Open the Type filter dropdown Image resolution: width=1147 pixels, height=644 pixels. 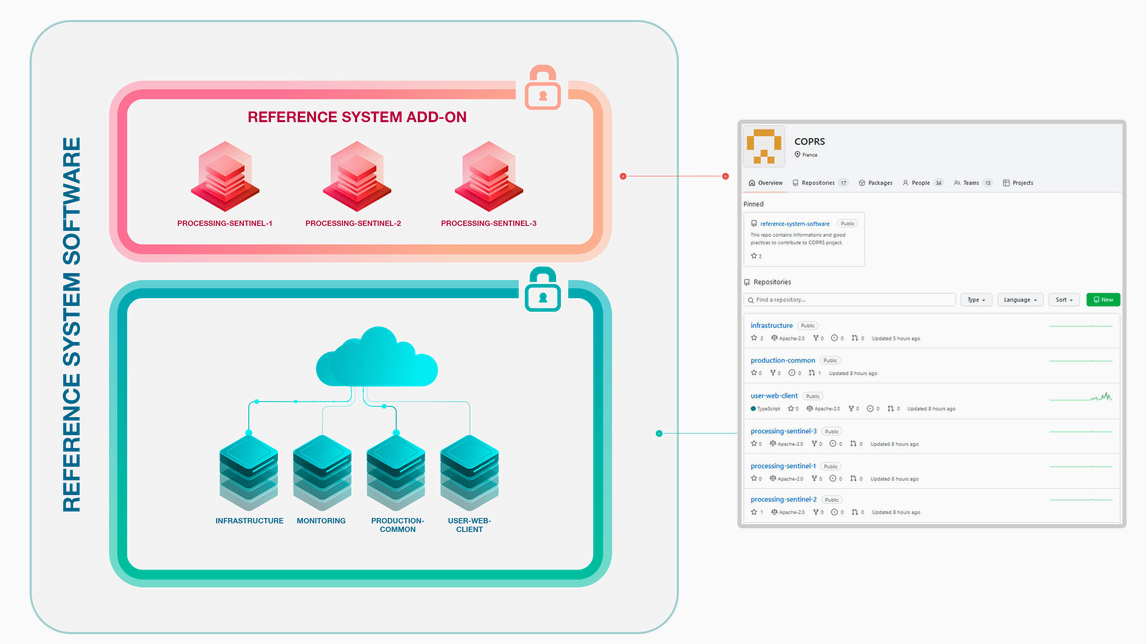pyautogui.click(x=976, y=300)
